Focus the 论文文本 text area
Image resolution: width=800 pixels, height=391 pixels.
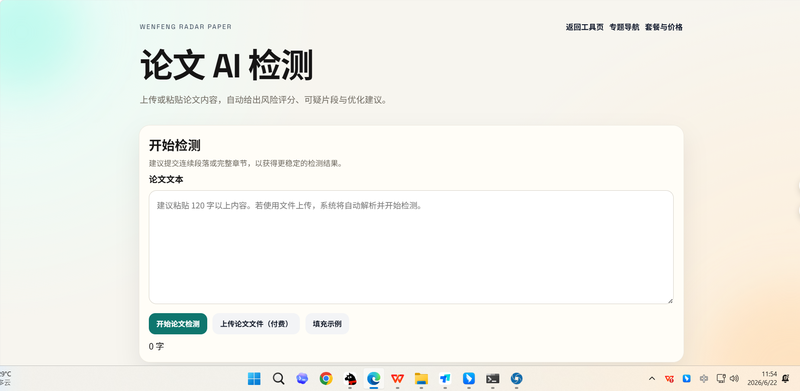pos(411,247)
